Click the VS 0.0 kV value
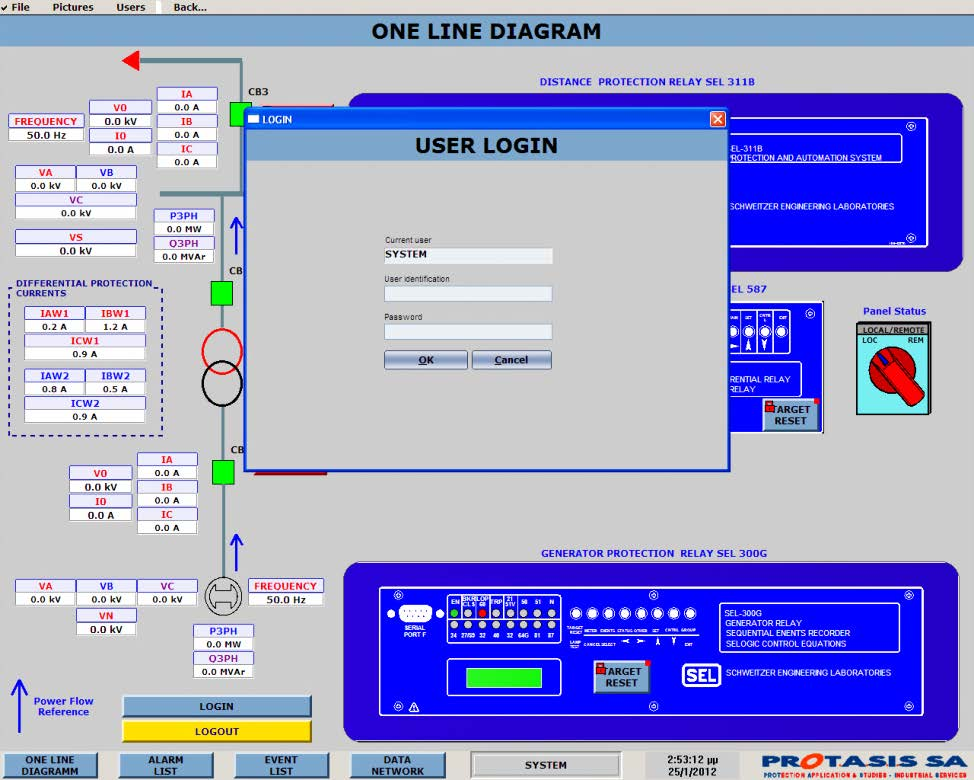The image size is (974, 780). click(76, 251)
